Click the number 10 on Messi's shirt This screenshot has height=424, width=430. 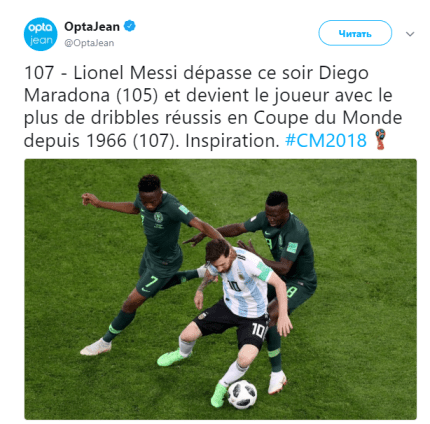[234, 286]
